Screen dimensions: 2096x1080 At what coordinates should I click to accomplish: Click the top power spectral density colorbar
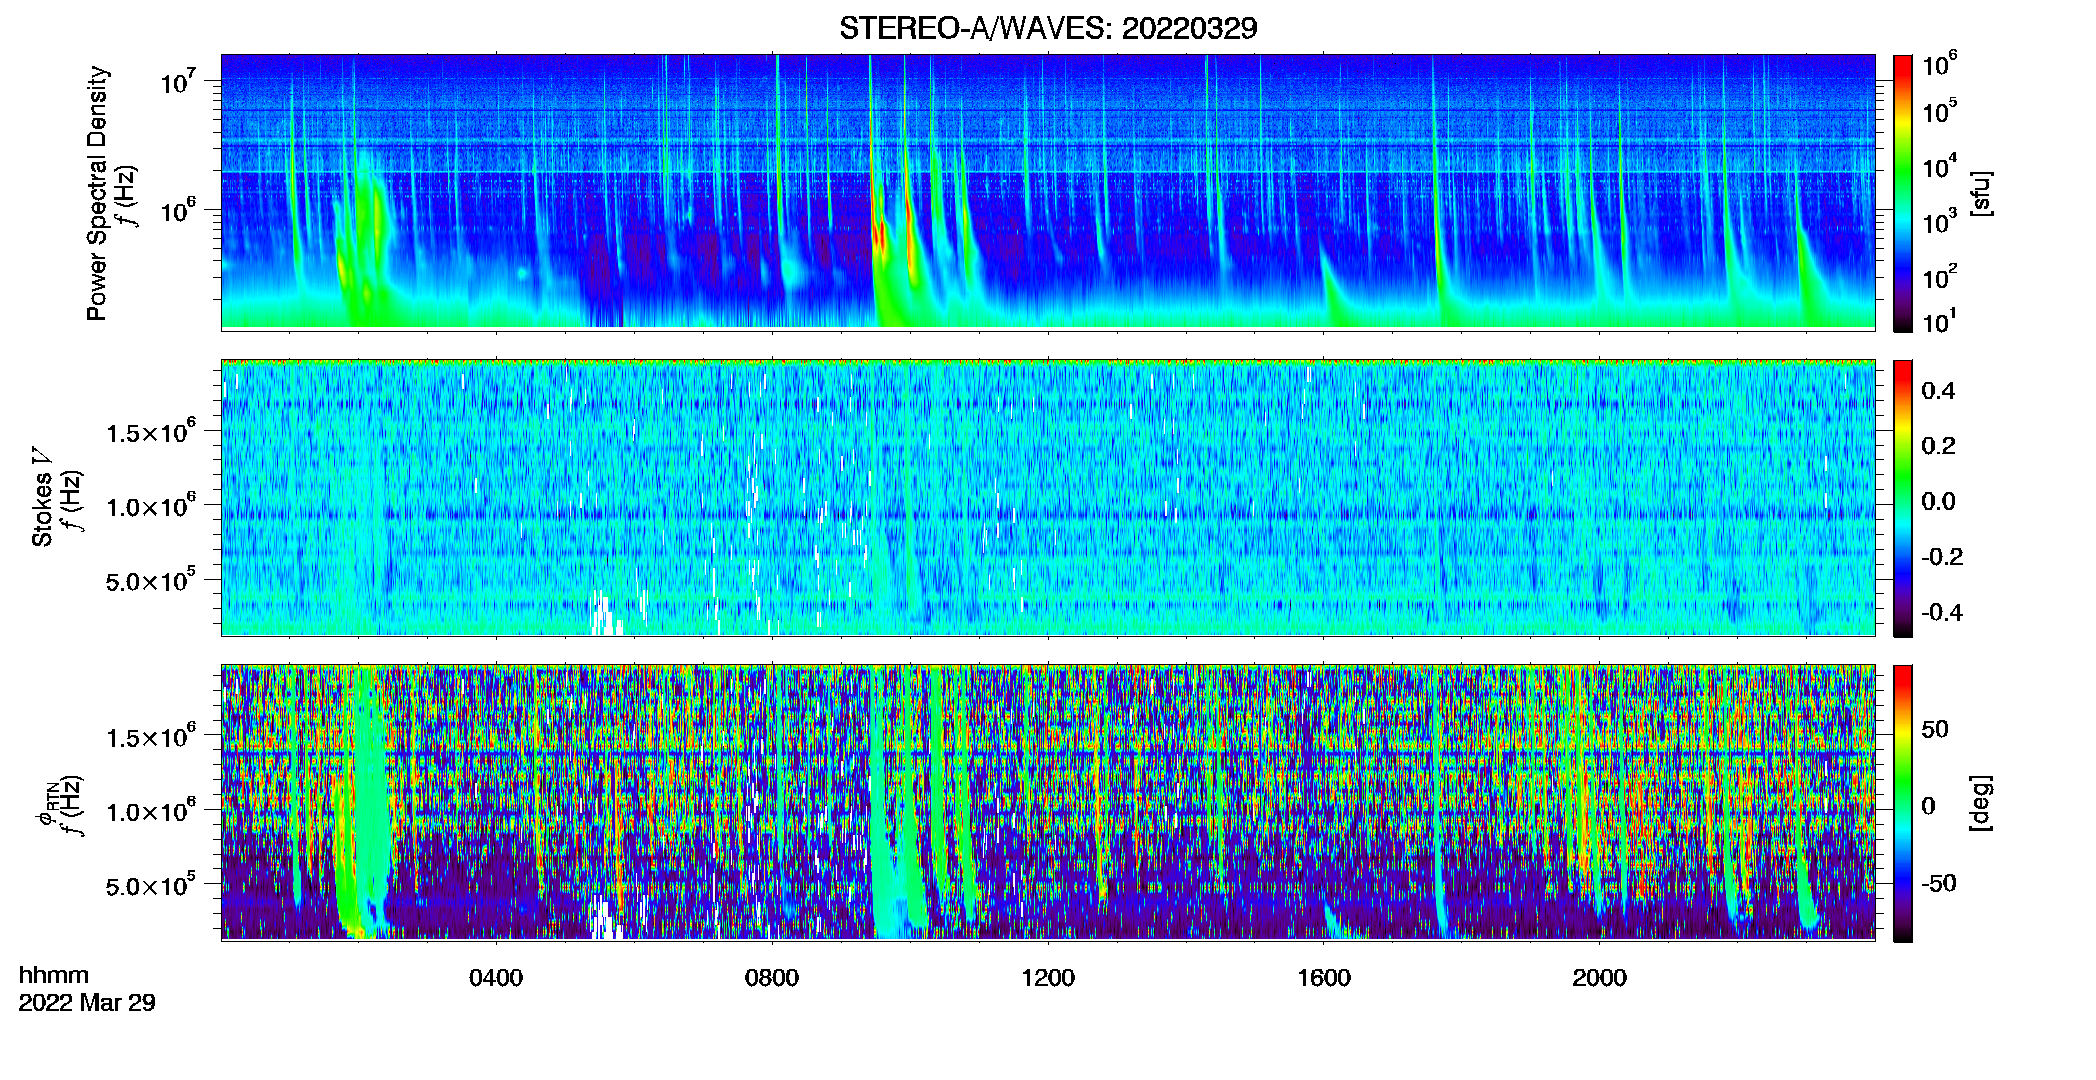[x=1903, y=193]
